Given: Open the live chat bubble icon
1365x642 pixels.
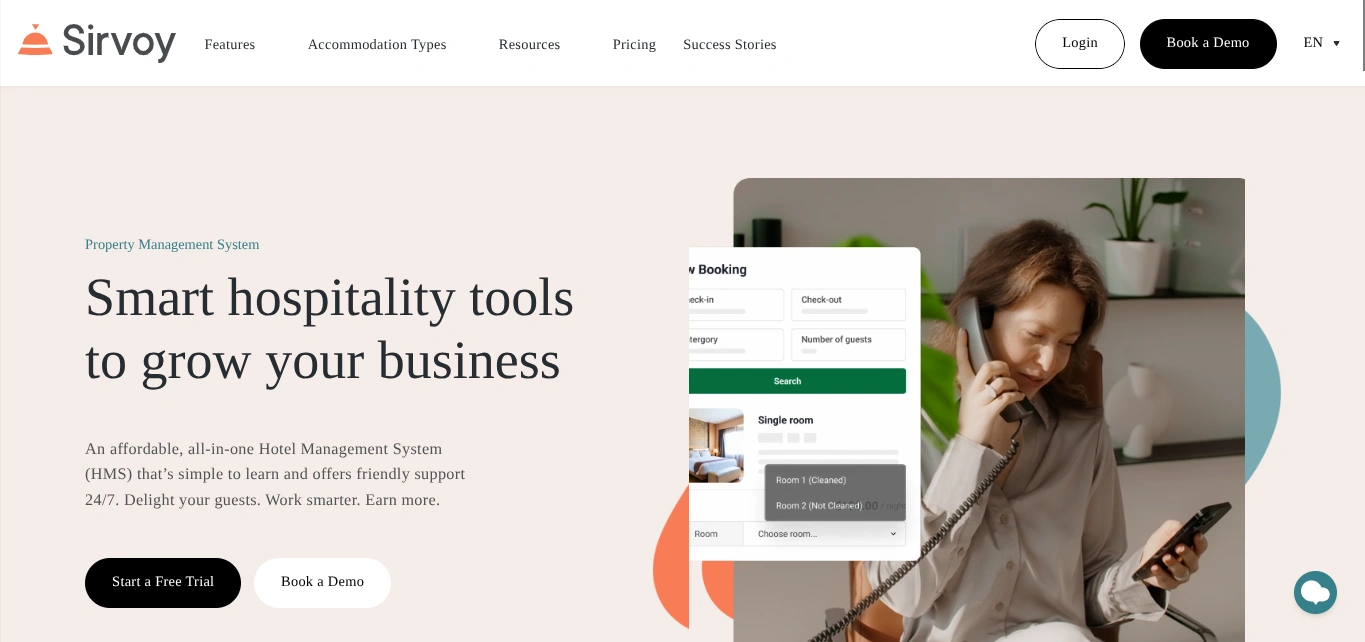Looking at the screenshot, I should pyautogui.click(x=1315, y=593).
